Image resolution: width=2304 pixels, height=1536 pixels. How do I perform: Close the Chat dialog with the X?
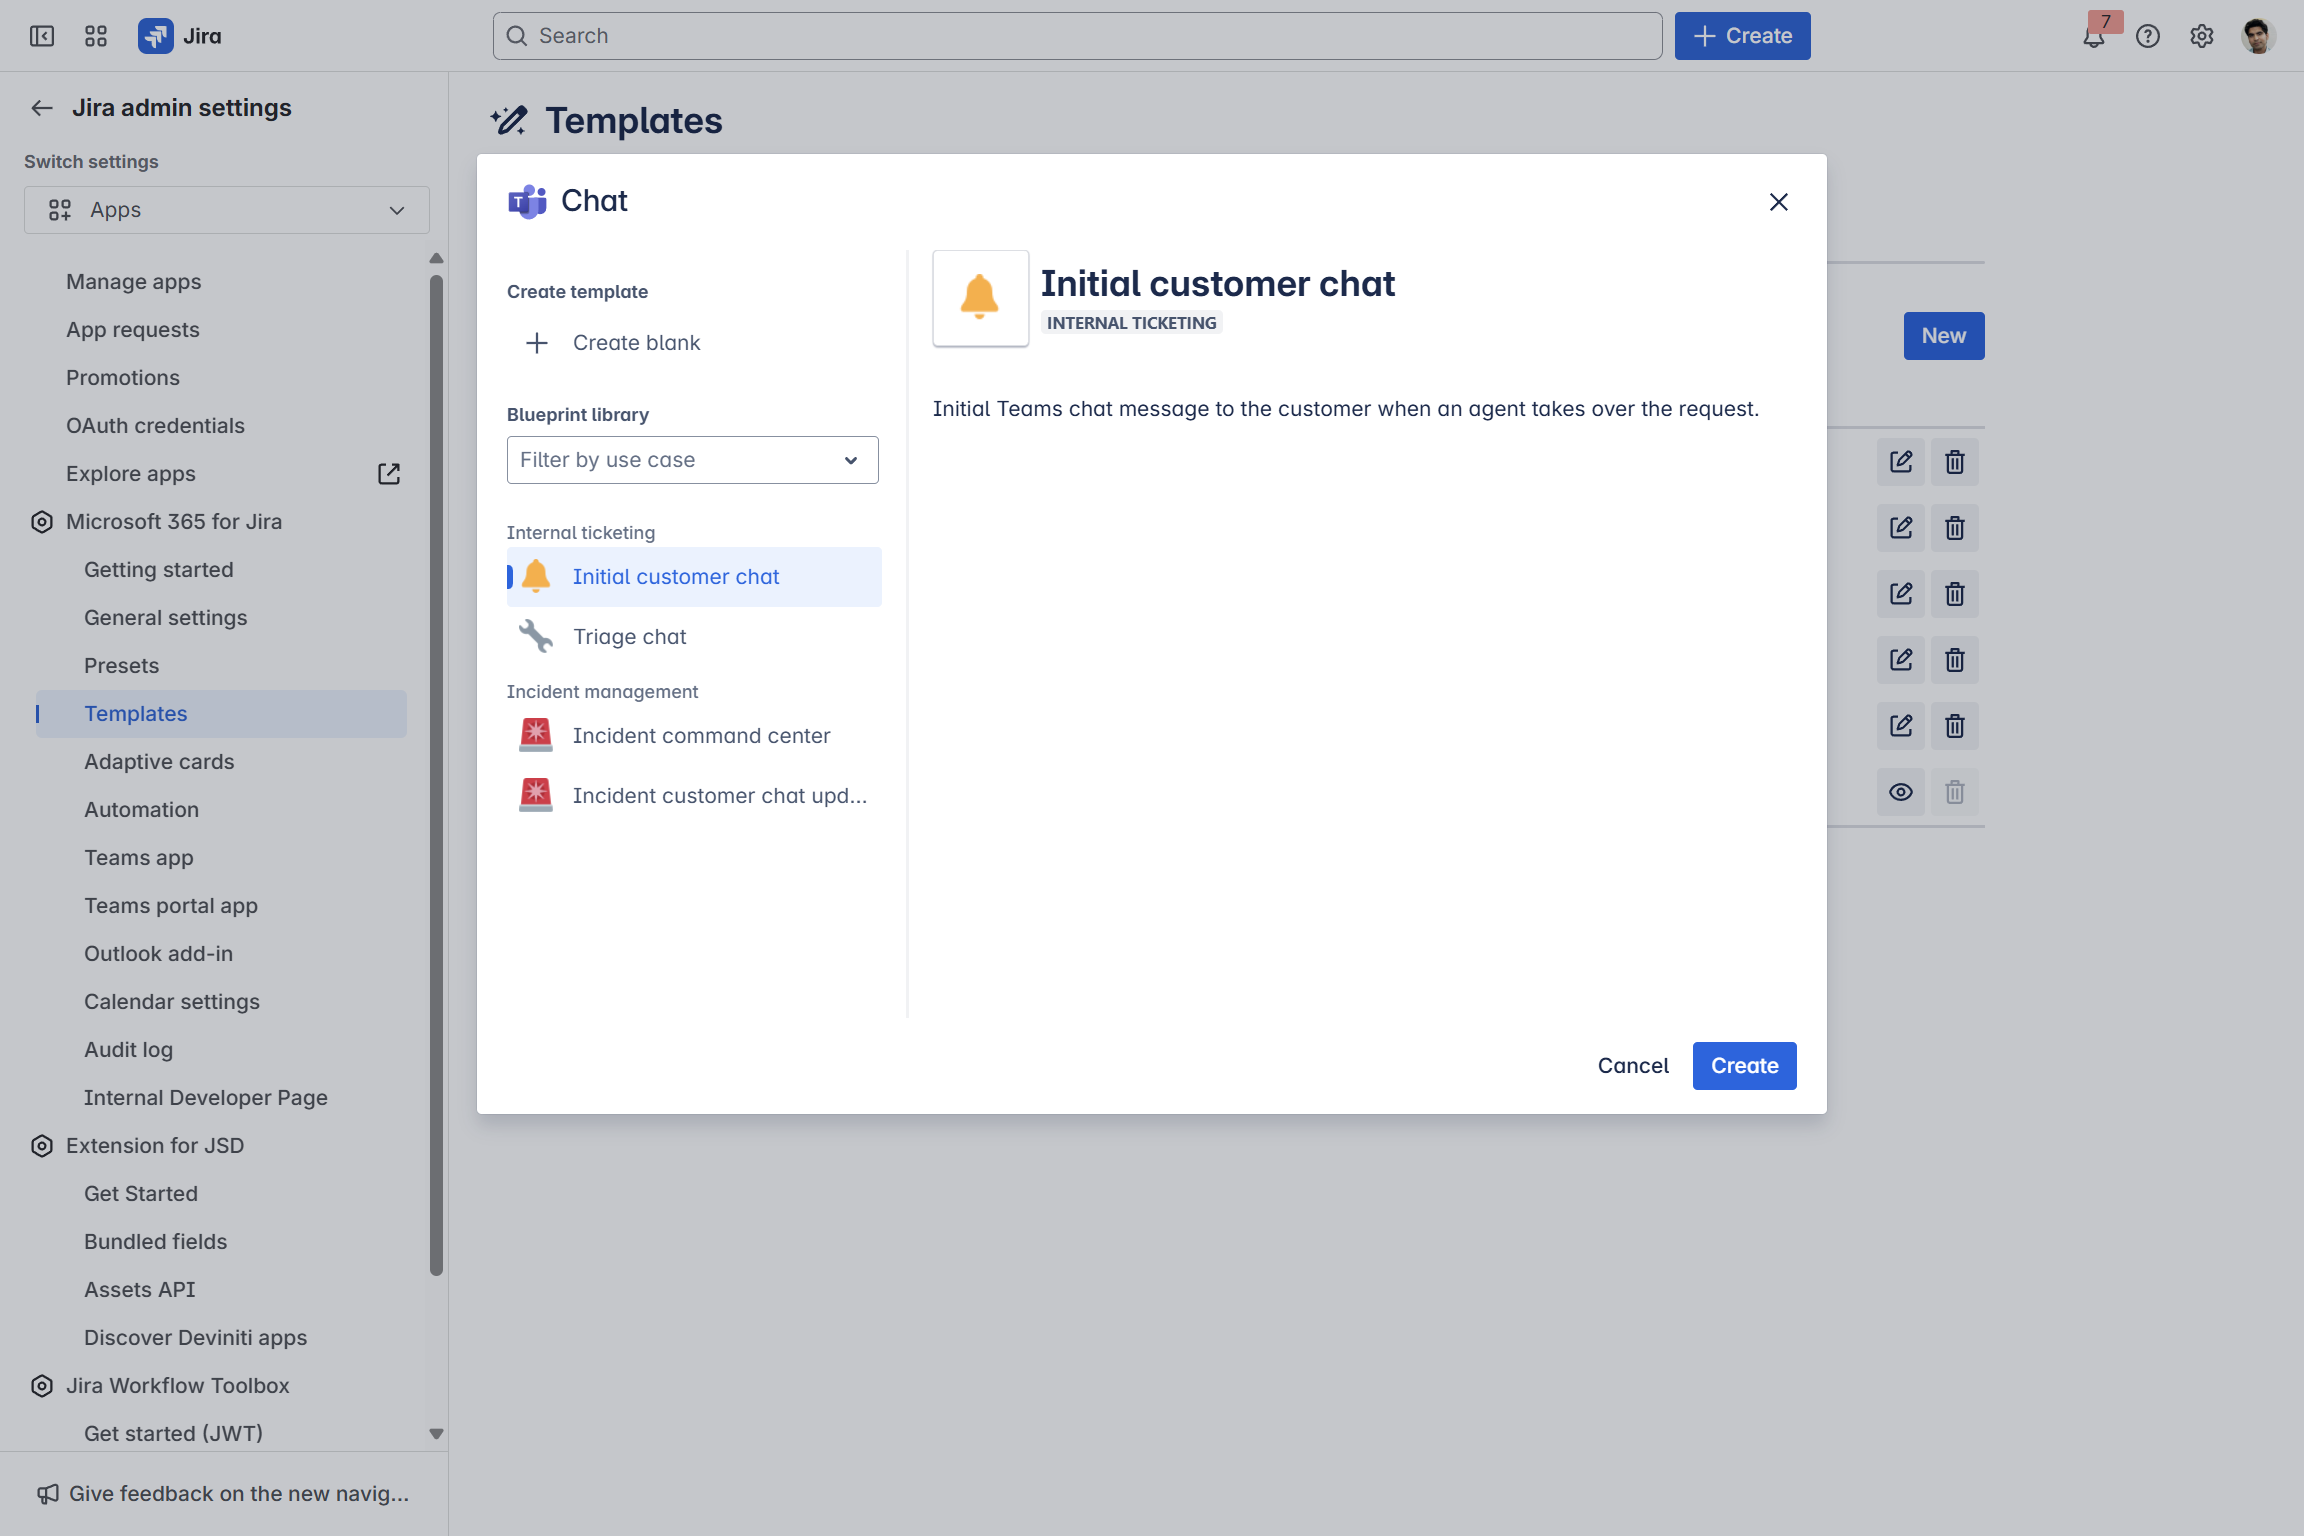click(1778, 202)
